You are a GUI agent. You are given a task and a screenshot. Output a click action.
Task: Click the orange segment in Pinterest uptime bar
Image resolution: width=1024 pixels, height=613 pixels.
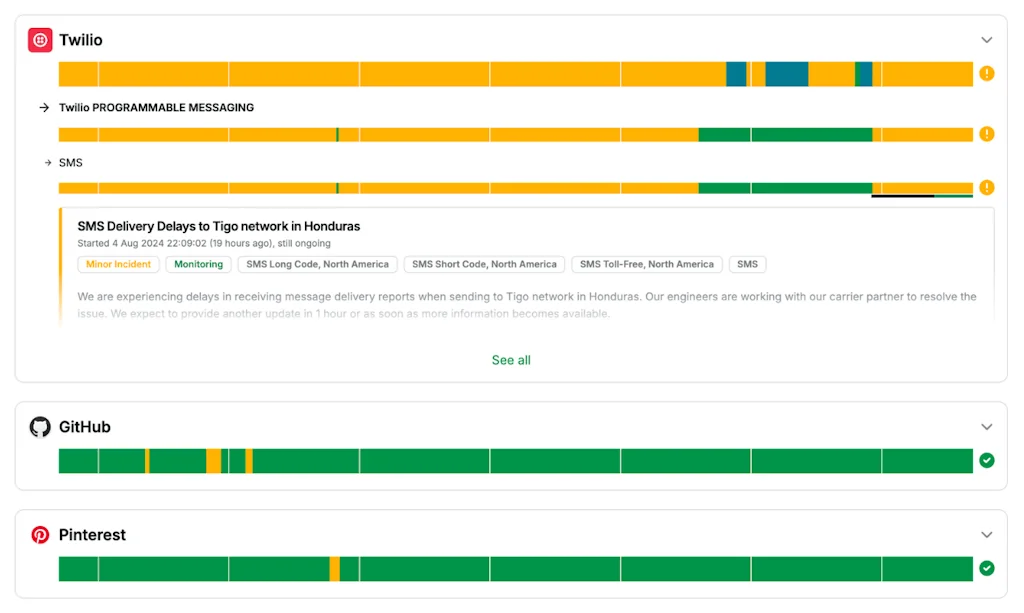(335, 569)
